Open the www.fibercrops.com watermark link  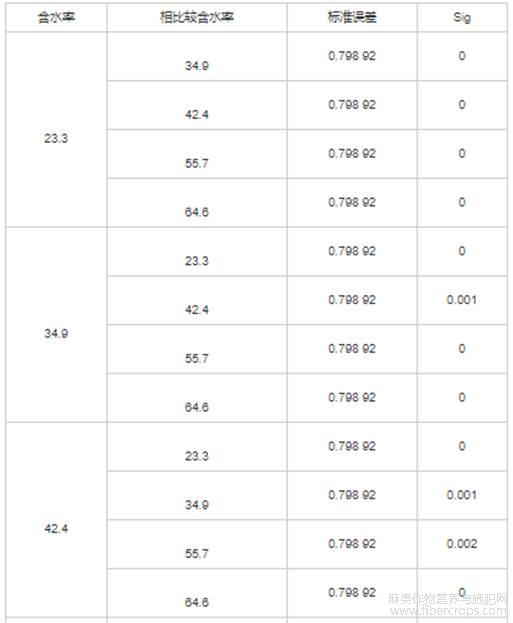click(448, 610)
